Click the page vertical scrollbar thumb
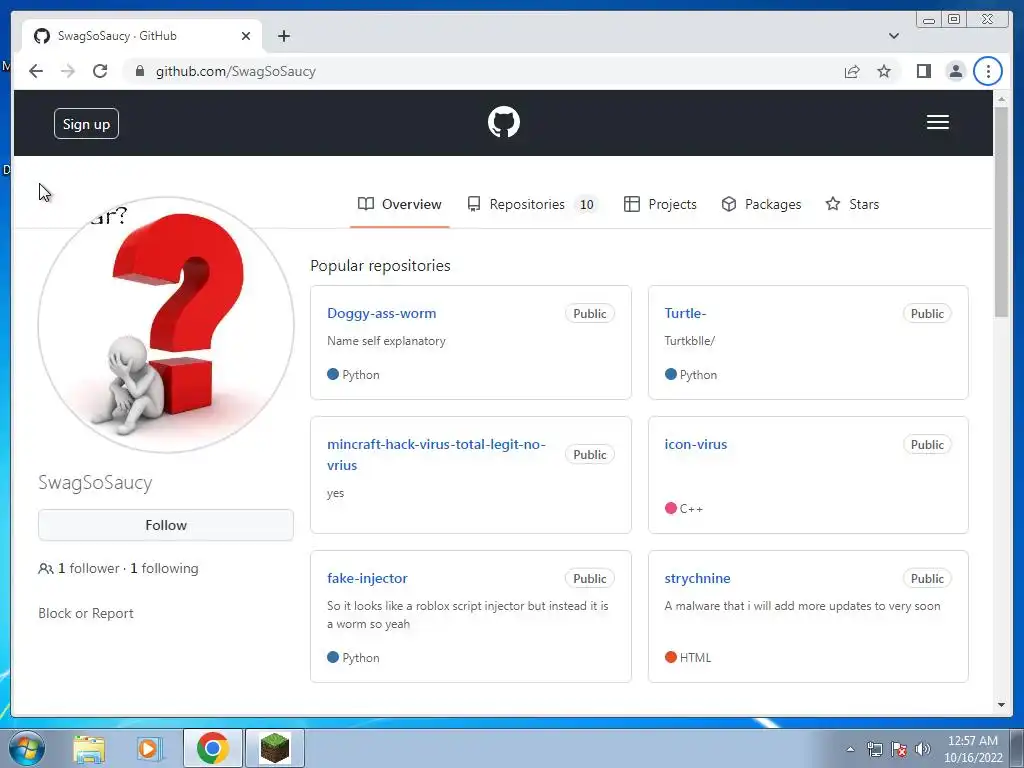 pyautogui.click(x=1001, y=211)
